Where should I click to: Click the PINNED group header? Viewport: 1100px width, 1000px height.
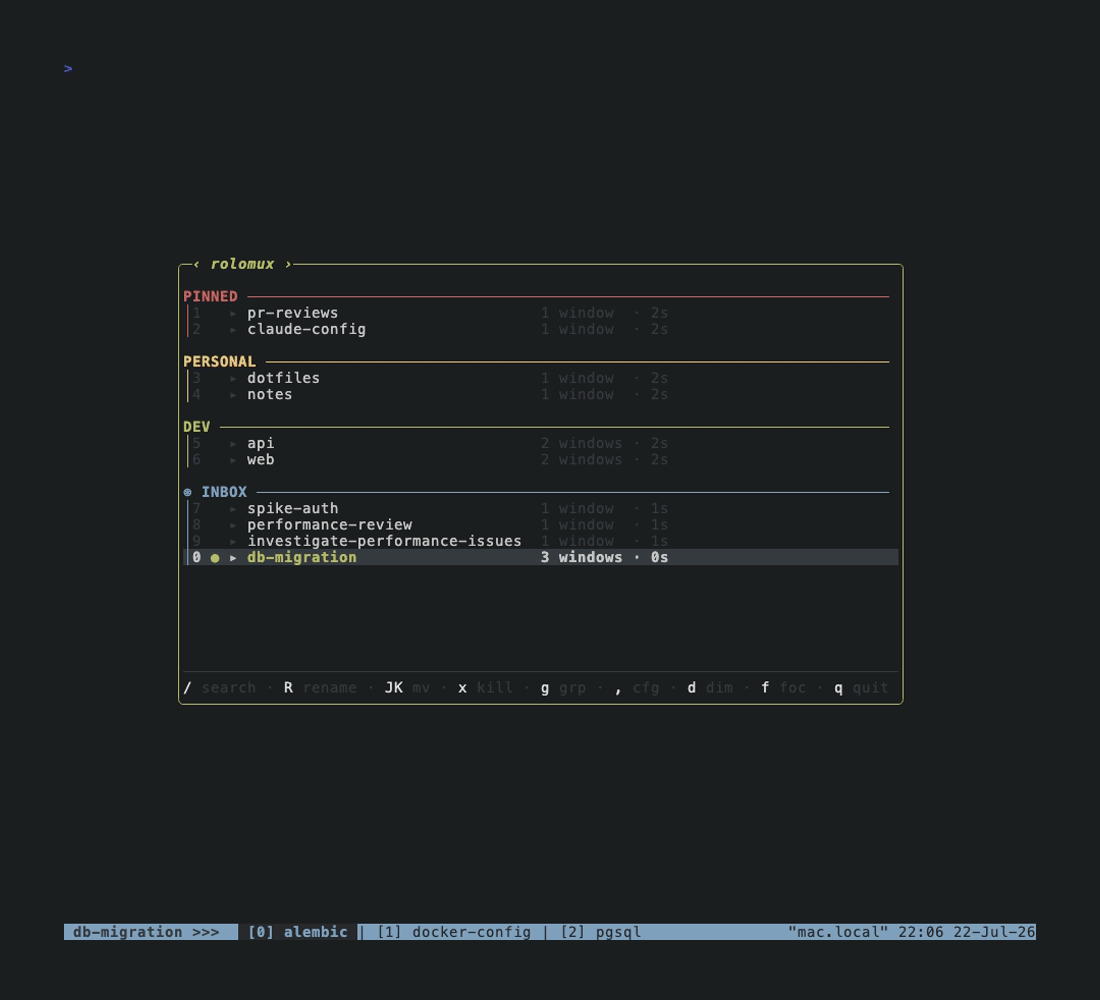[210, 297]
